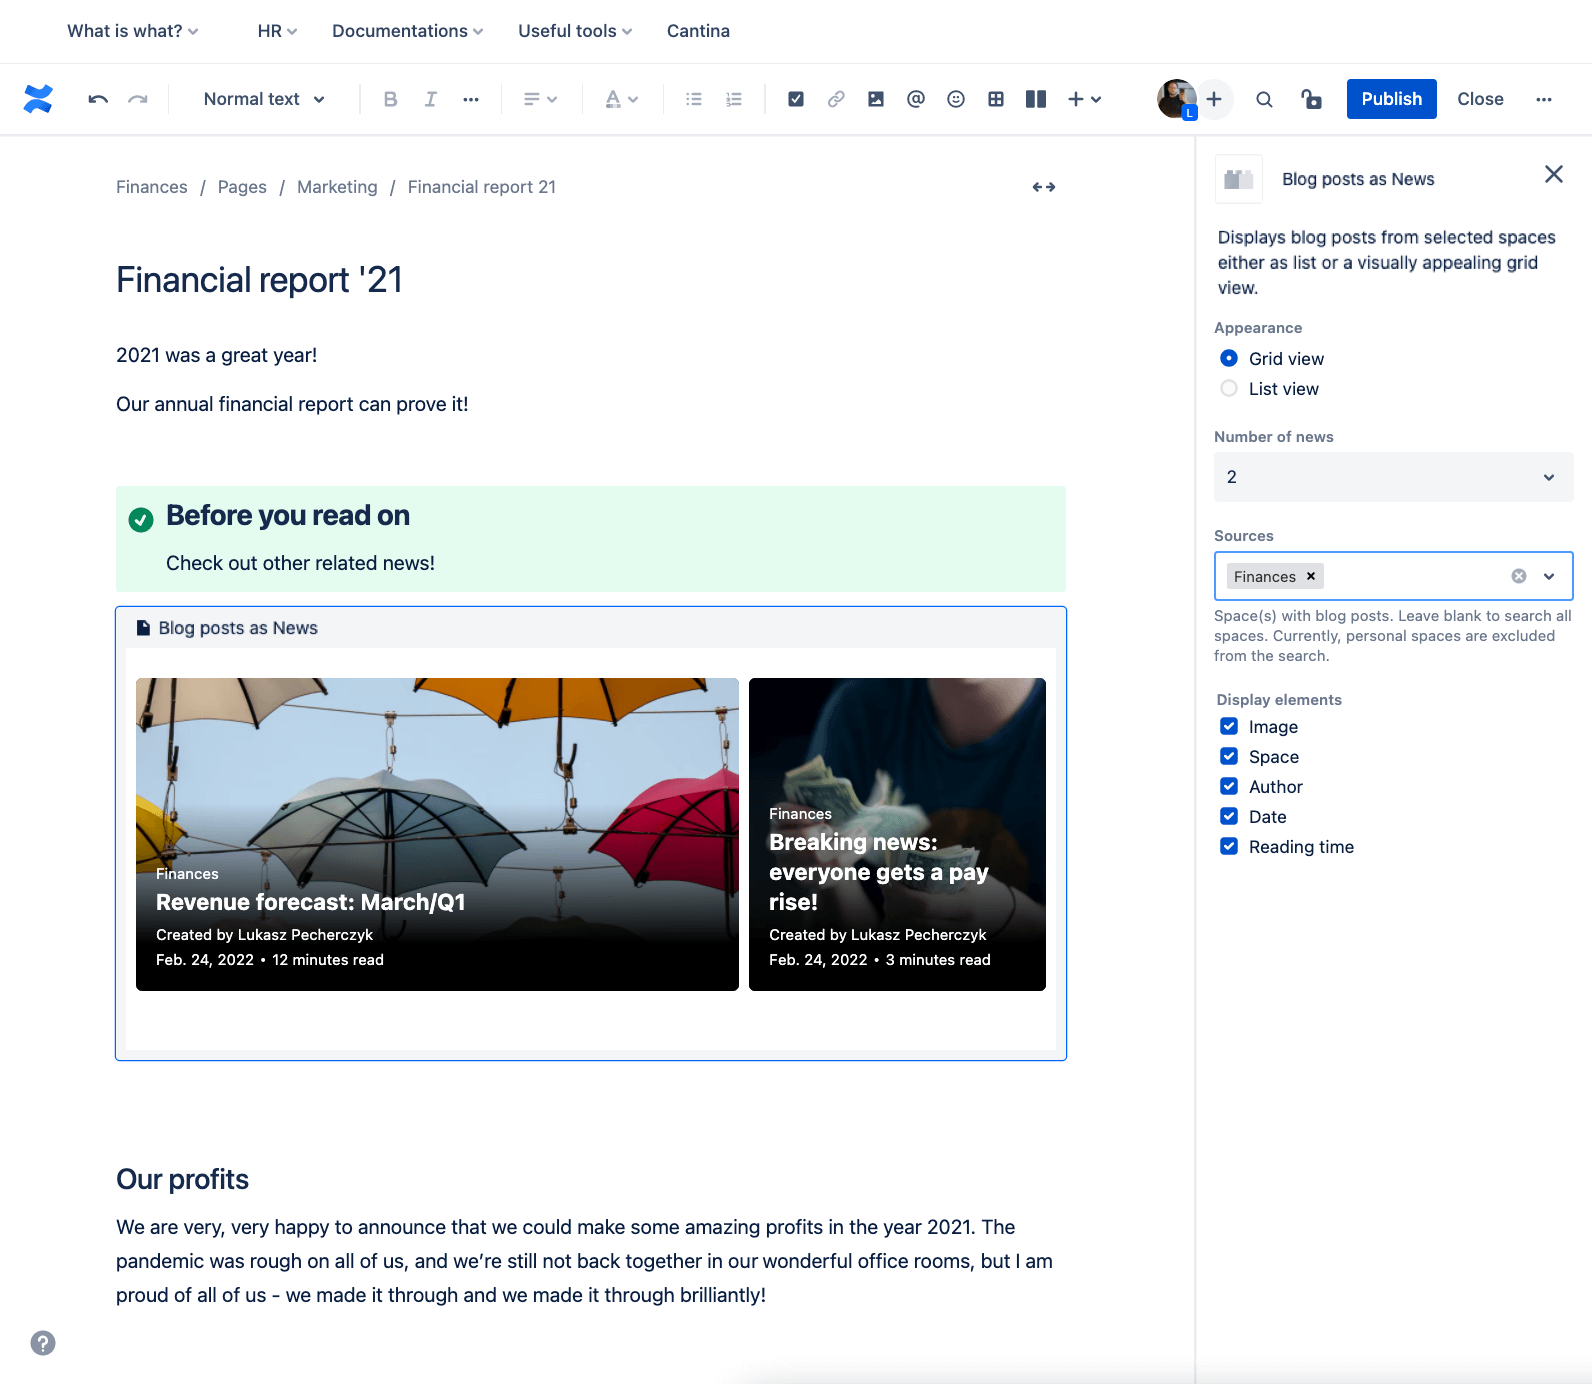
Task: Go to Pages breadcrumb
Action: (242, 187)
